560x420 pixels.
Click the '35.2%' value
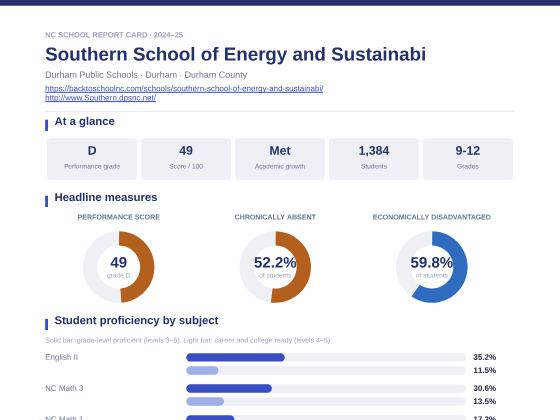(485, 357)
